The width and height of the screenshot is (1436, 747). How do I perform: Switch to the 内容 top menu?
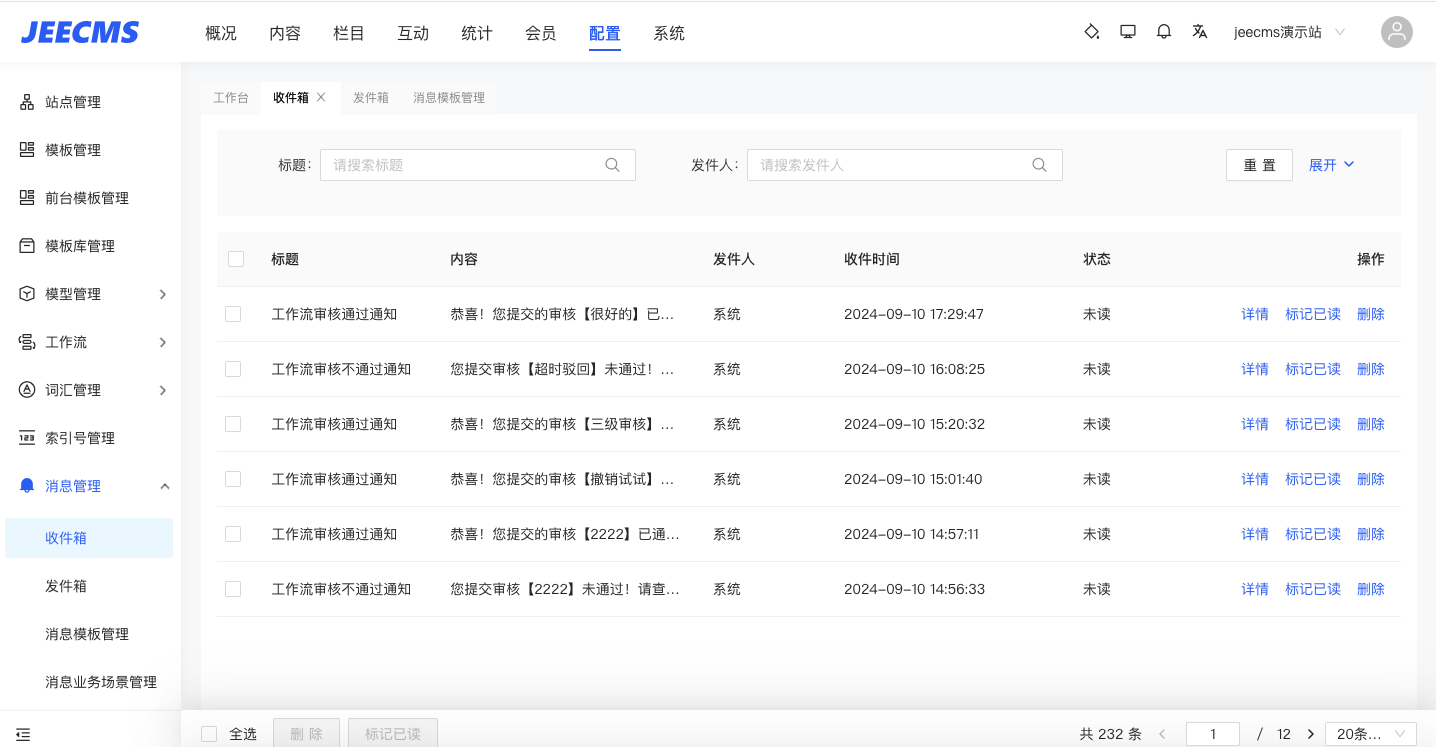click(285, 33)
